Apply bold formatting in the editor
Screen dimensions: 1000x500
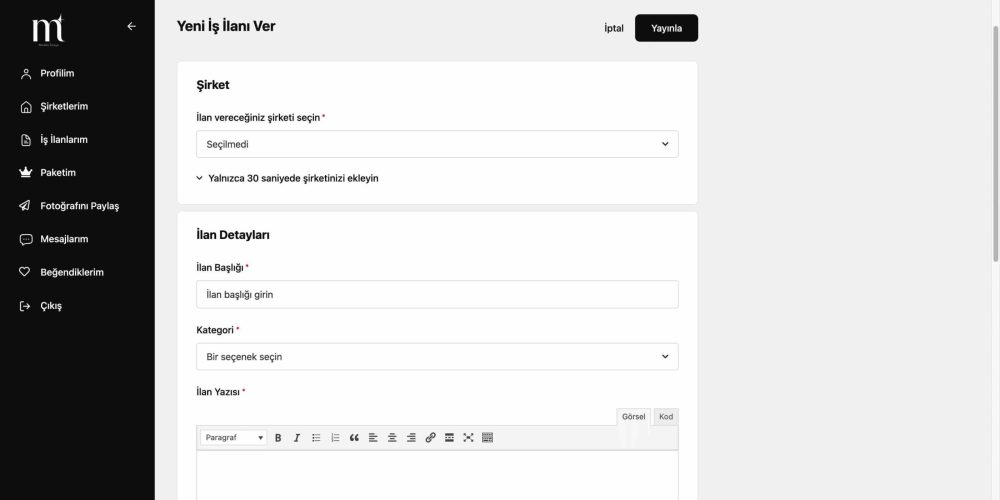click(x=278, y=438)
